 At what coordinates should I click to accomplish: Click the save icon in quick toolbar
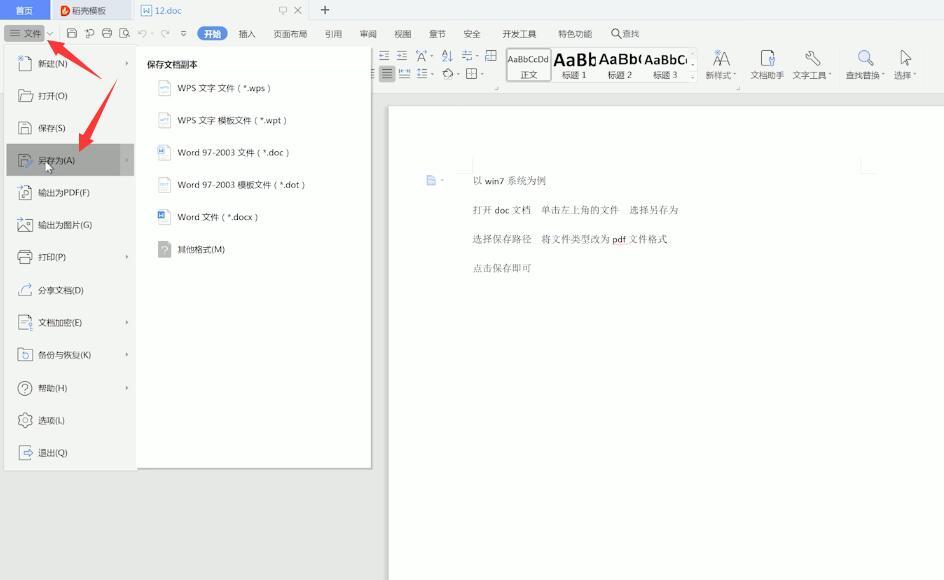tap(72, 34)
